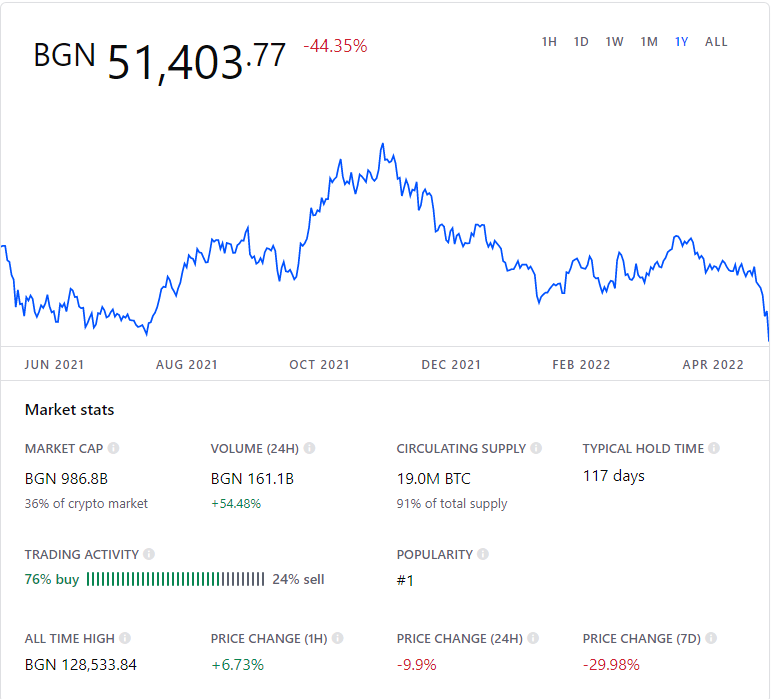Click the All Time High info icon

coord(125,638)
